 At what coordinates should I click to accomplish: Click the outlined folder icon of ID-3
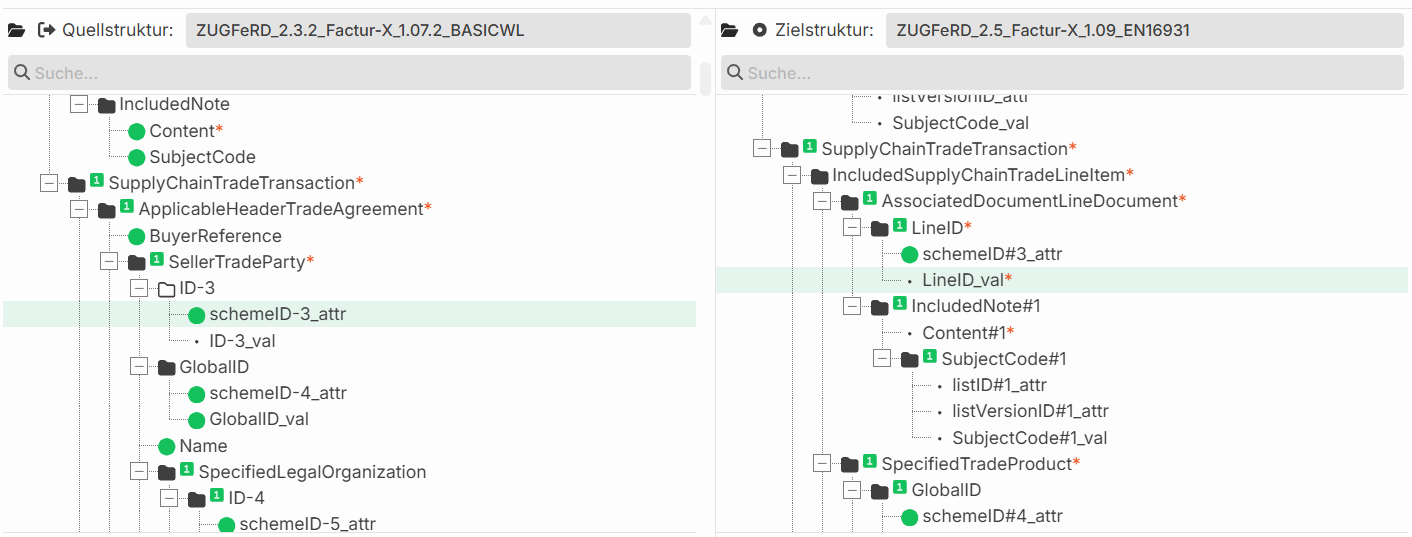(167, 289)
